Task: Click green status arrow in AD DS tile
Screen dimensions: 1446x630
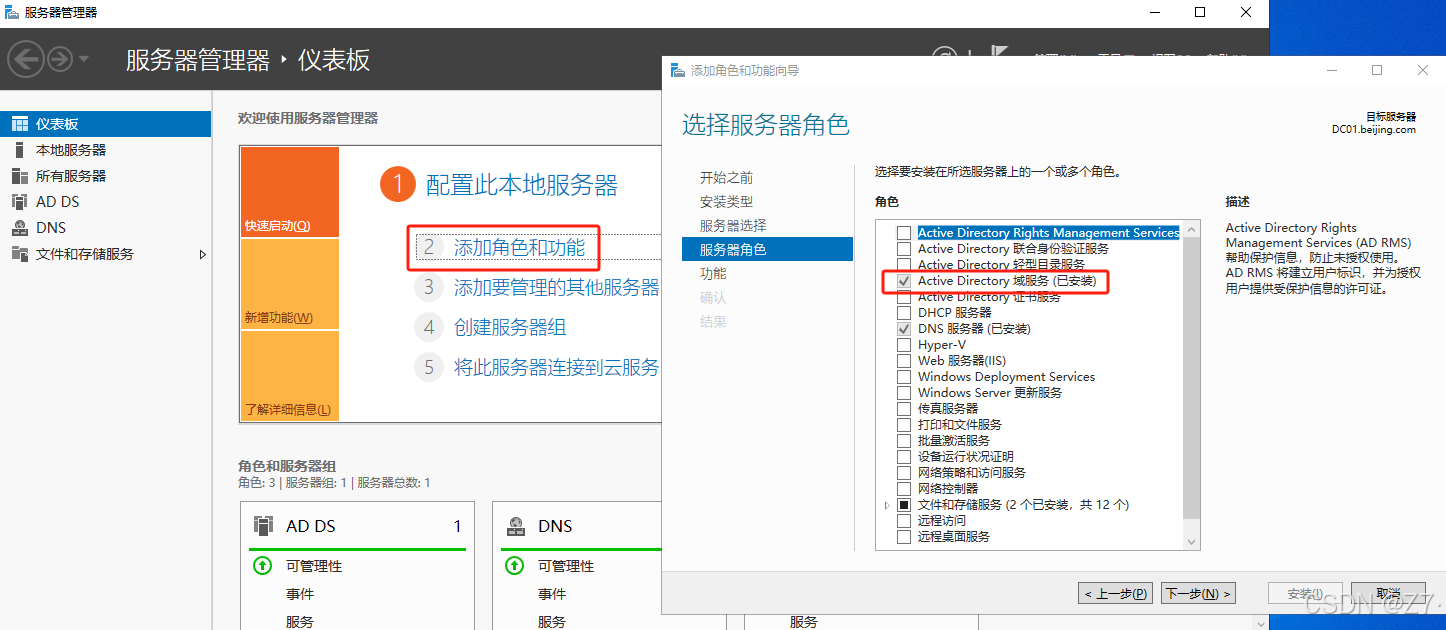Action: pyautogui.click(x=262, y=566)
